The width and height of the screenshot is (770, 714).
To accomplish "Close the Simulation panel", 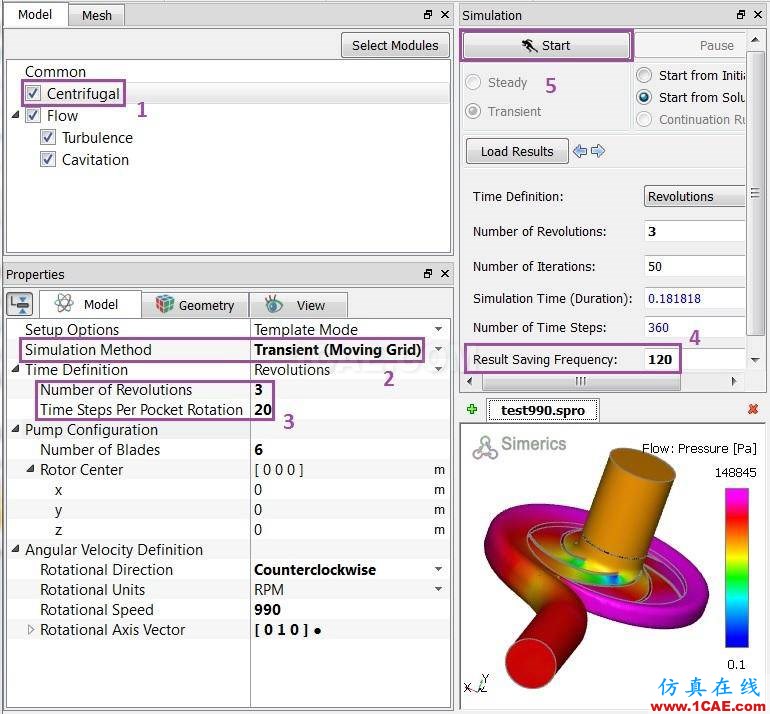I will [x=758, y=15].
